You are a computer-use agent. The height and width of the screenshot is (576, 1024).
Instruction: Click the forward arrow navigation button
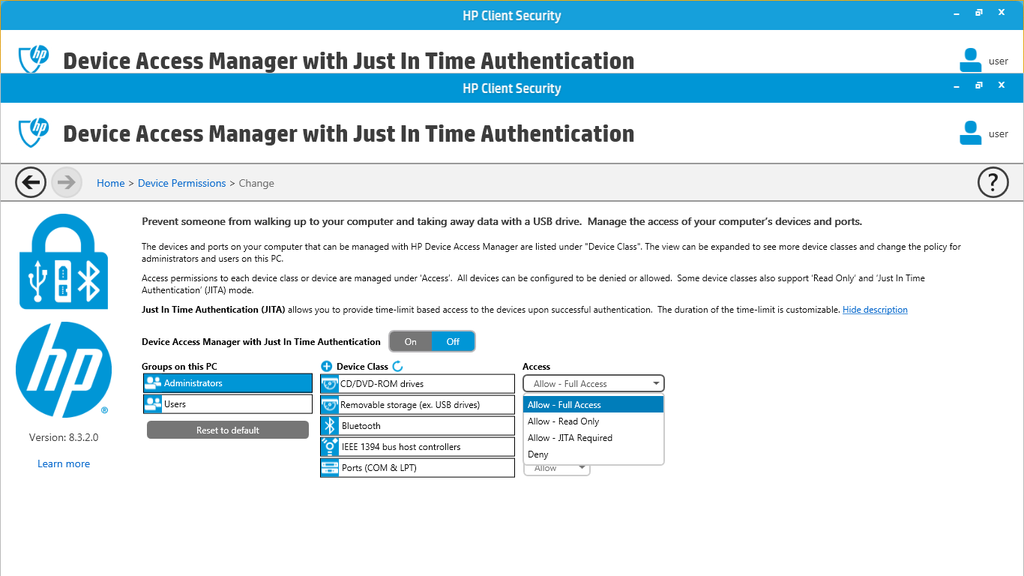click(x=67, y=182)
